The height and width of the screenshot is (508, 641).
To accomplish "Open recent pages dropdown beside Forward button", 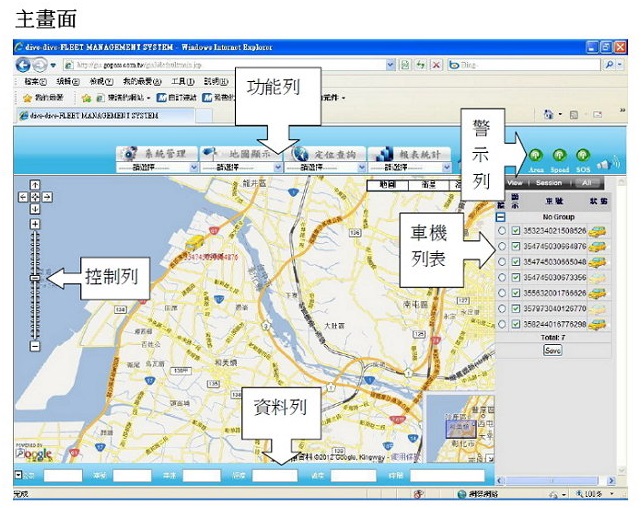I will (53, 65).
